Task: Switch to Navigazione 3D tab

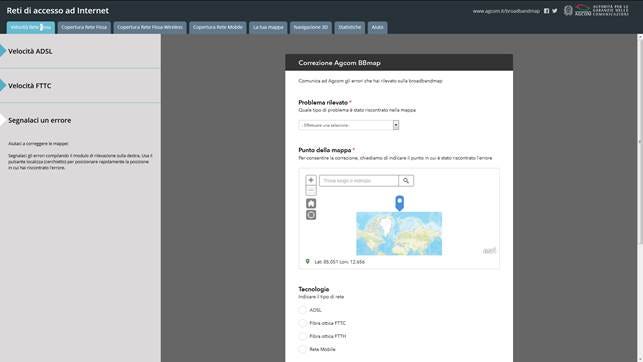Action: [311, 27]
